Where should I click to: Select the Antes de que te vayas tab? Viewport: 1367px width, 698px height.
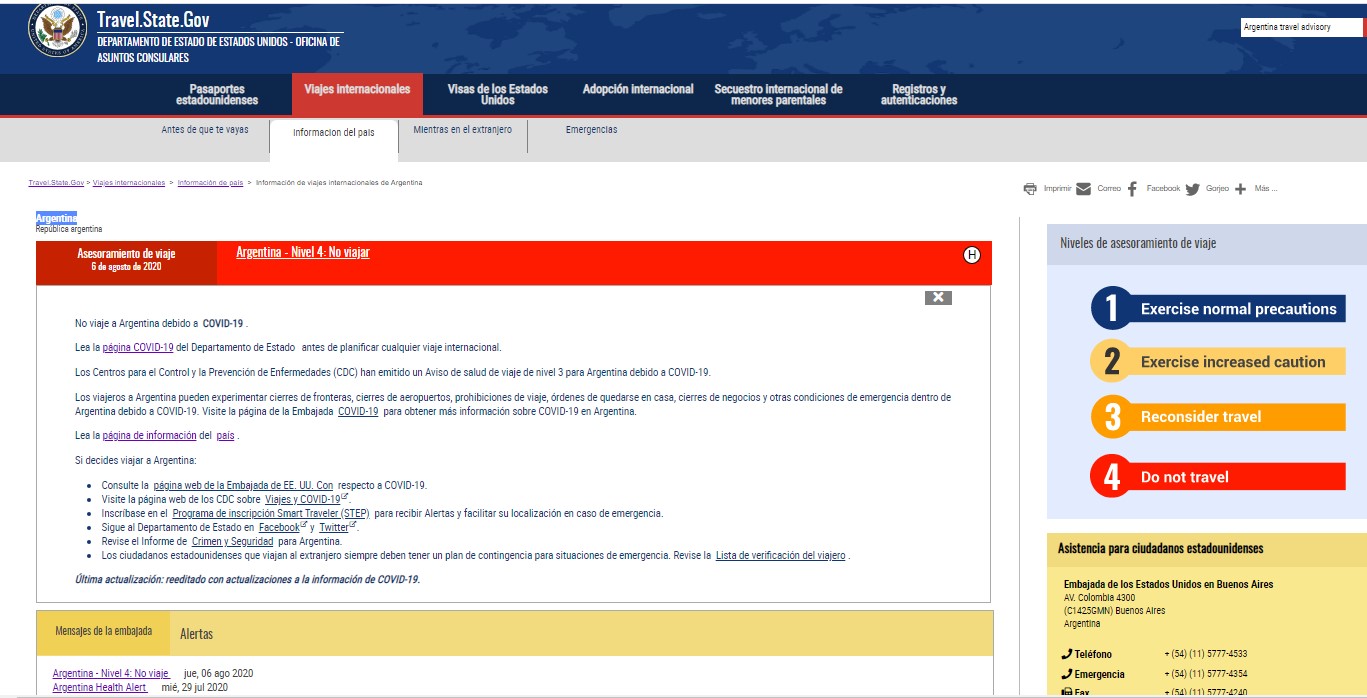205,130
